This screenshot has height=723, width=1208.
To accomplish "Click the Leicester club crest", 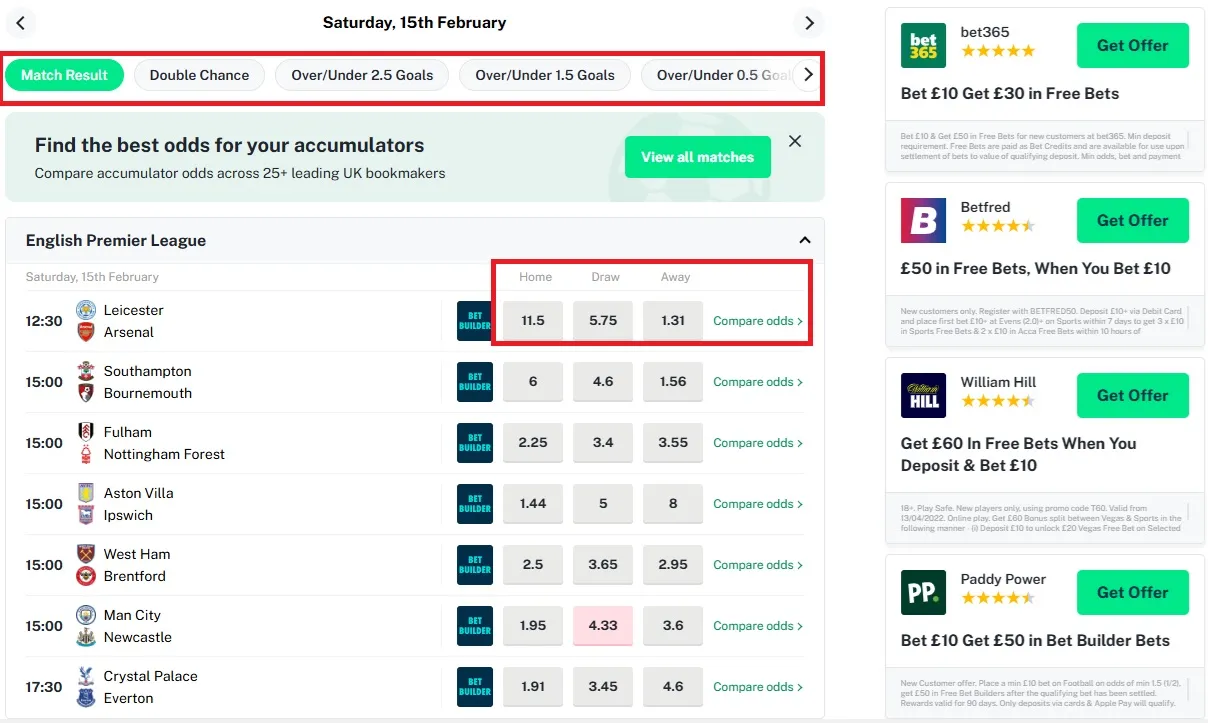I will 86,310.
